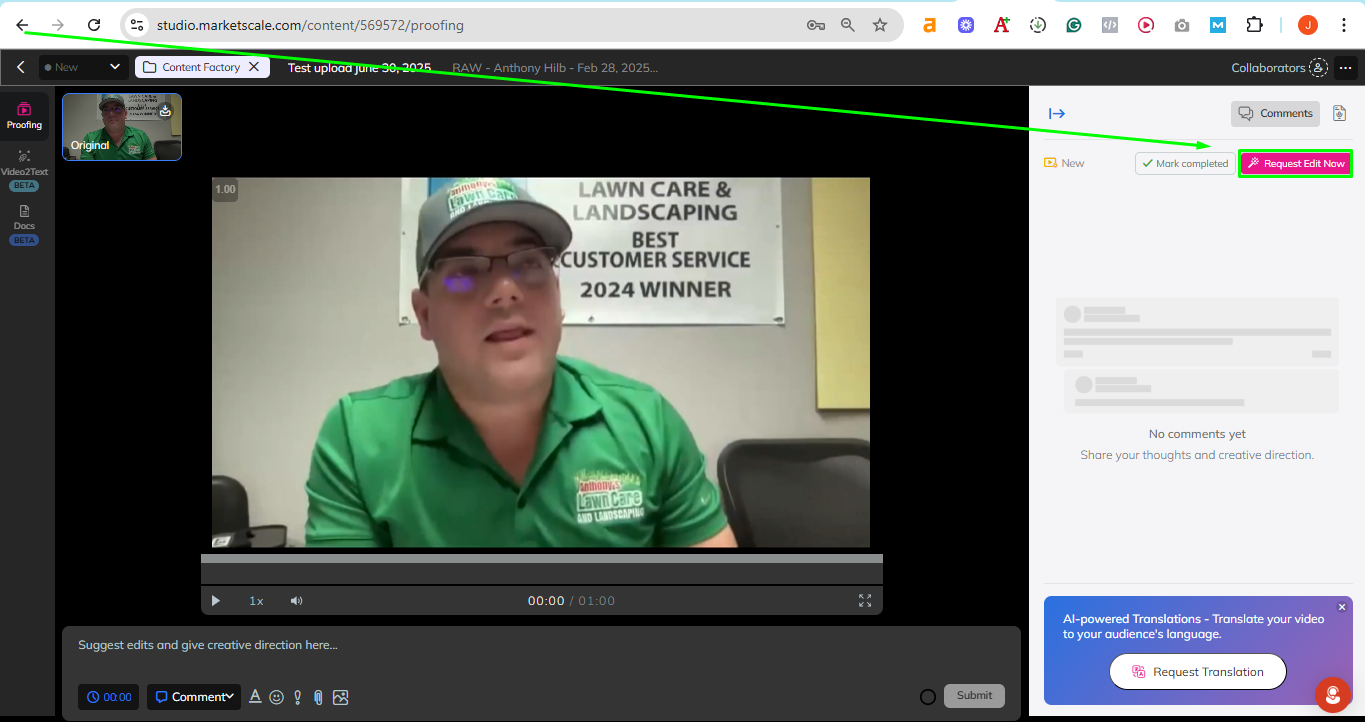Mark comment as important with exclamation icon
The width and height of the screenshot is (1365, 722).
coord(298,697)
